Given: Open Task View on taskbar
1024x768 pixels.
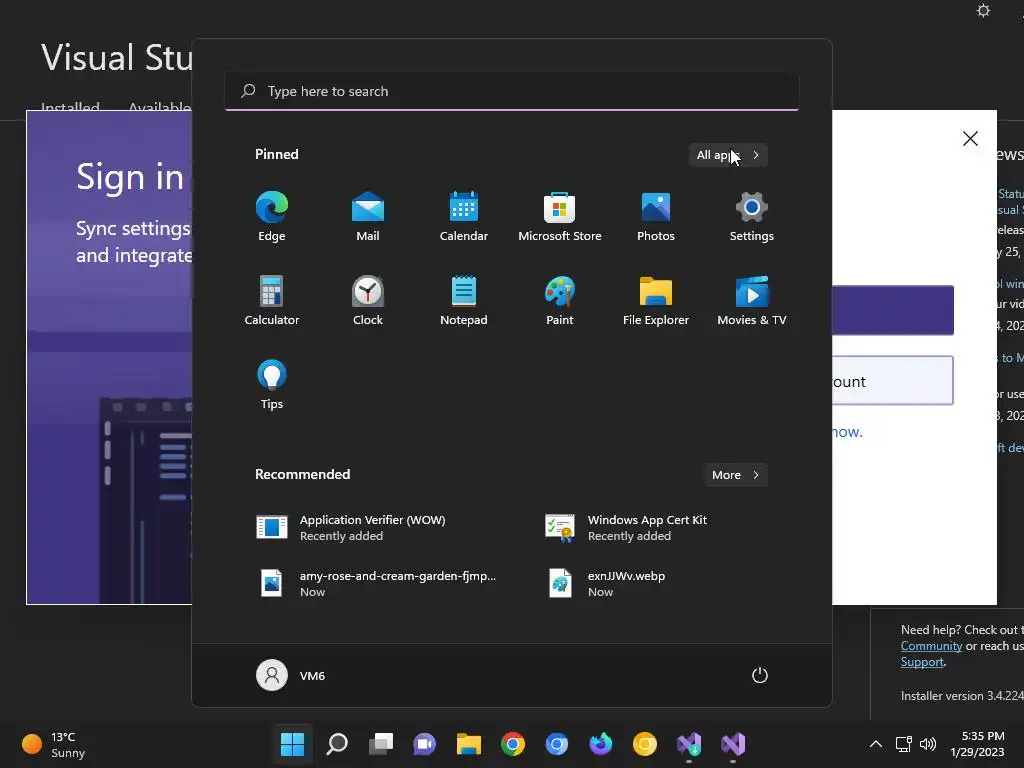Looking at the screenshot, I should [x=381, y=744].
